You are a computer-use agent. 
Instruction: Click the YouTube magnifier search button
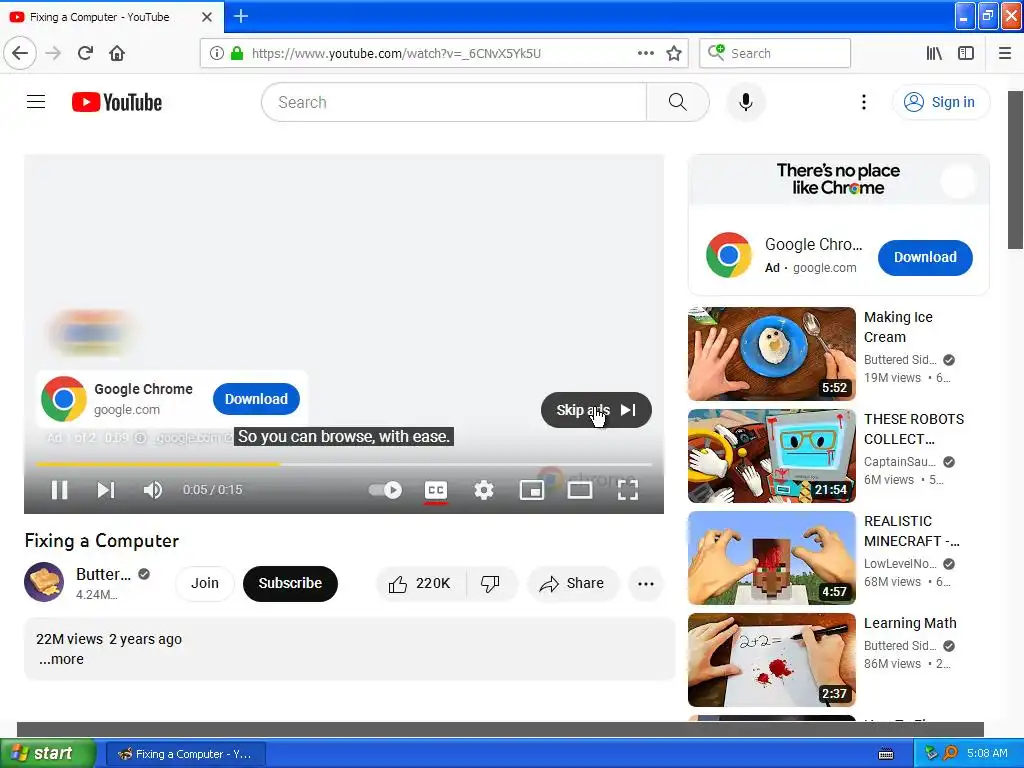[x=677, y=102]
